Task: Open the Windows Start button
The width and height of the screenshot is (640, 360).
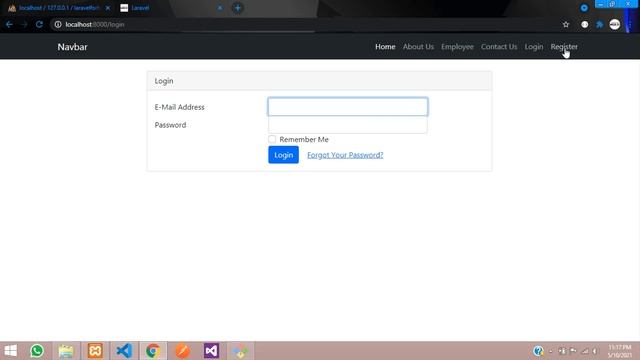Action: [11, 351]
